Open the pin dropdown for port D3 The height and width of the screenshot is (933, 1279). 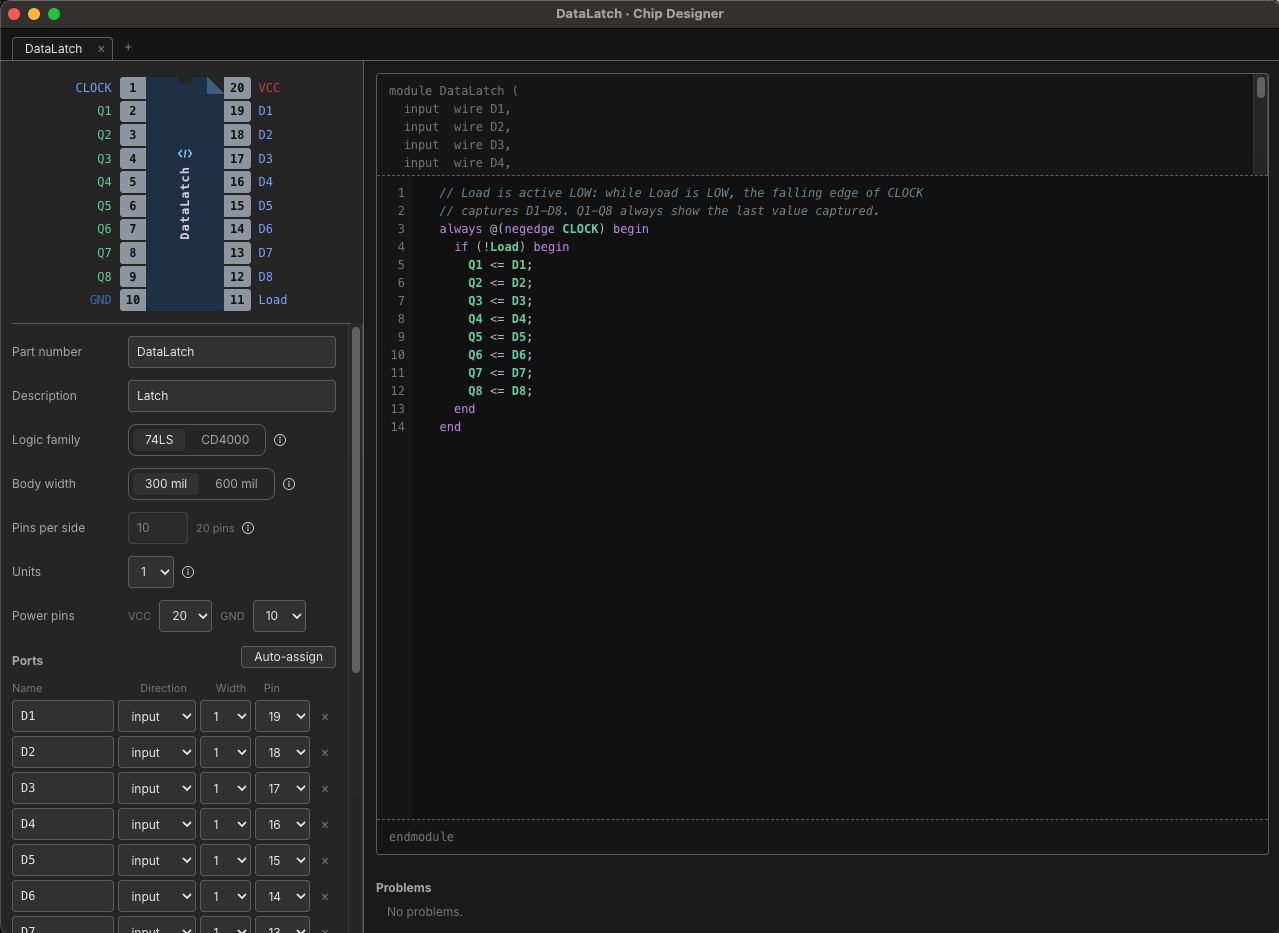(x=282, y=789)
